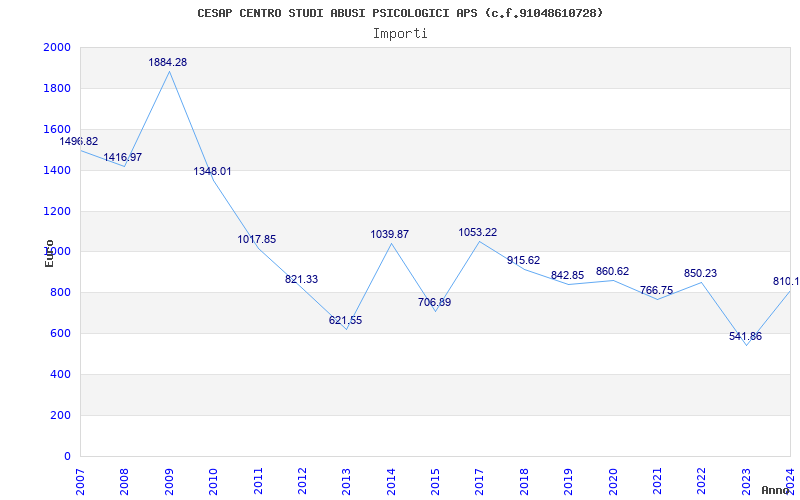Click the 400 y-axis tick label
Image resolution: width=800 pixels, height=500 pixels.
60,374
